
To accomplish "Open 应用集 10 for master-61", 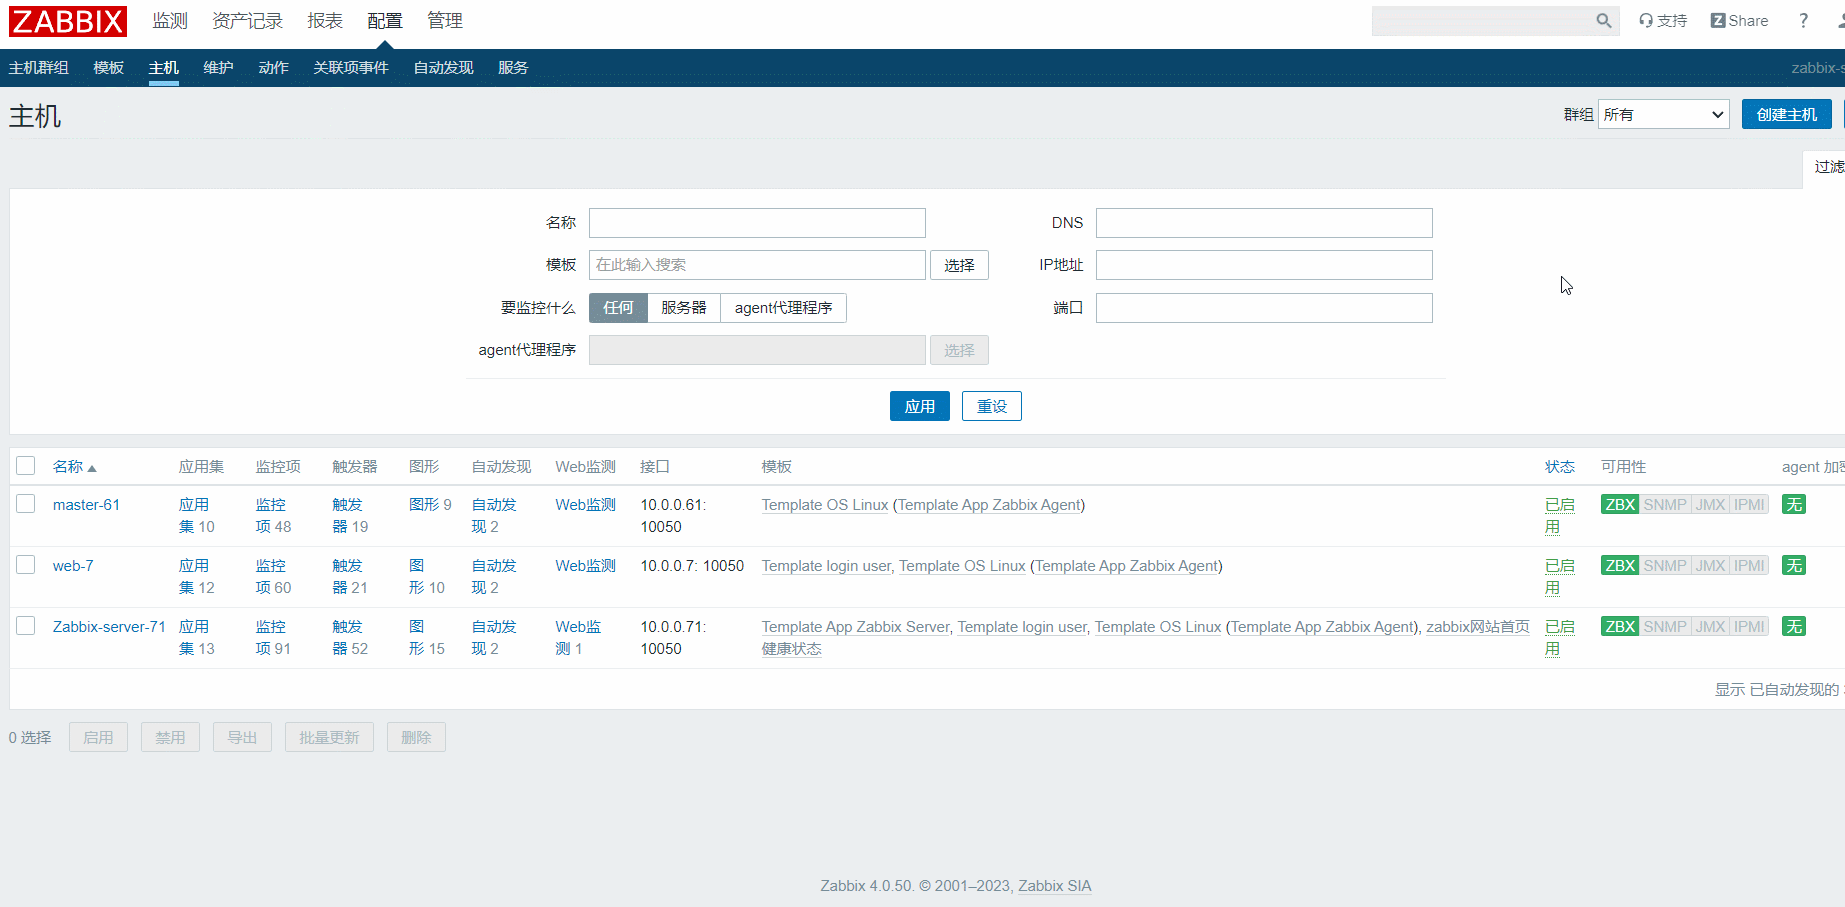I will coord(197,516).
